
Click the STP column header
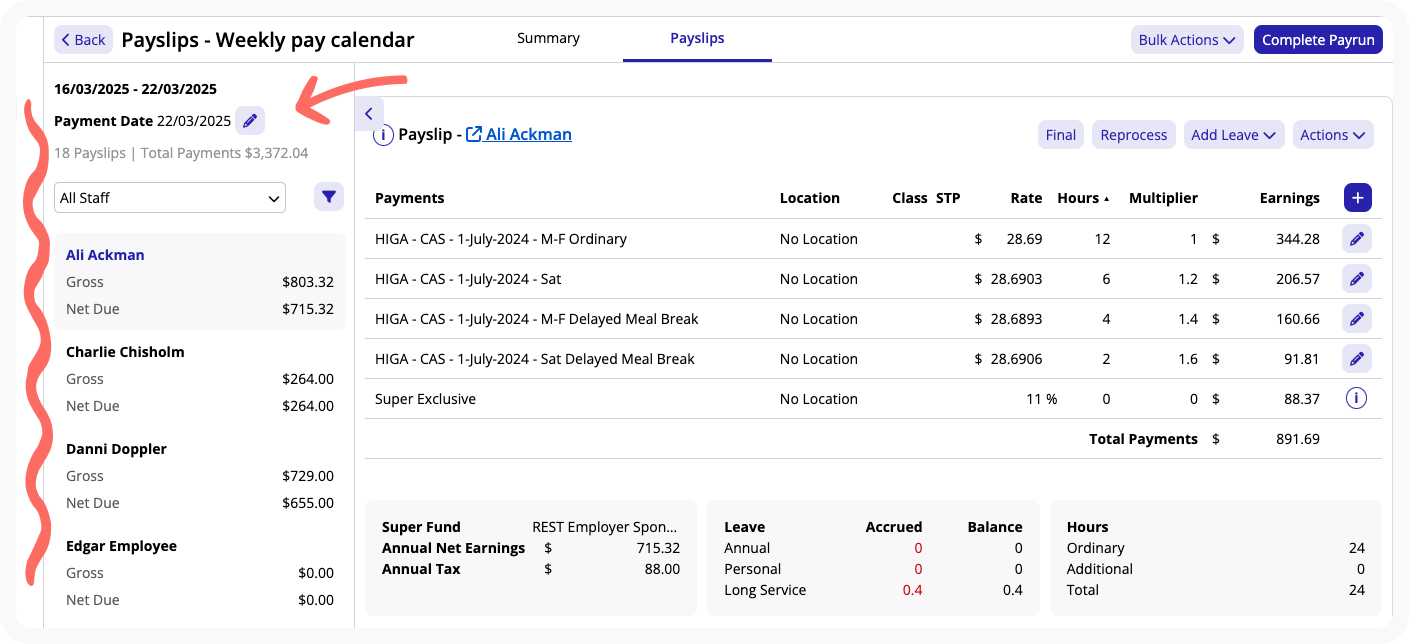[x=948, y=198]
